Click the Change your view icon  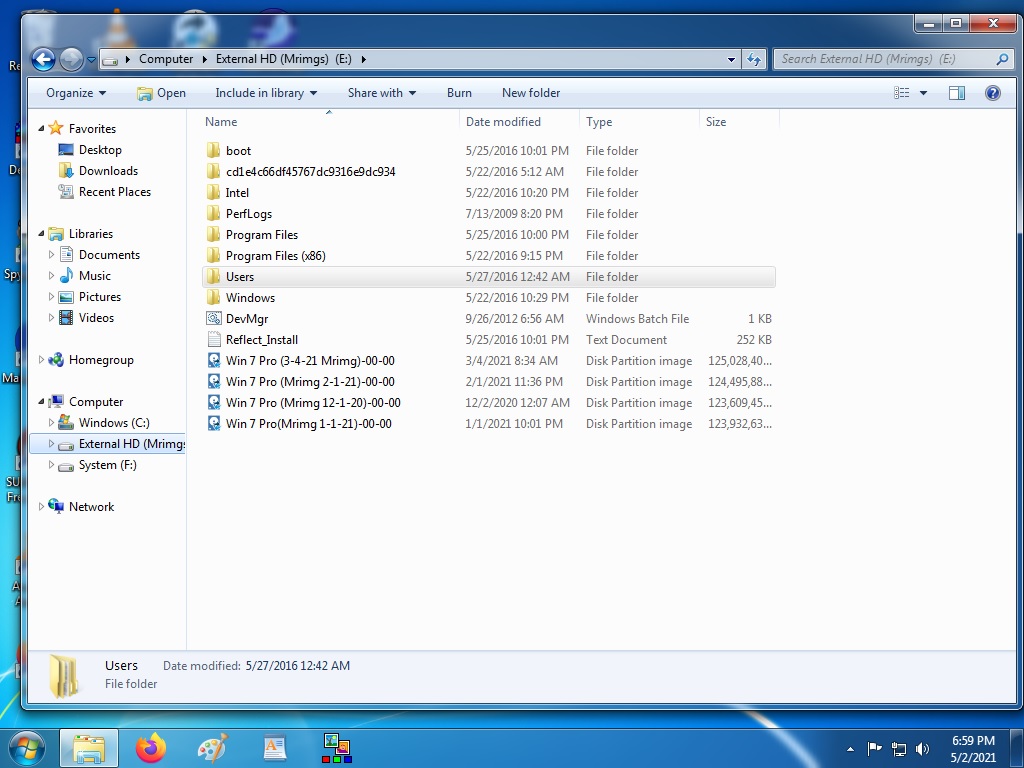[901, 93]
